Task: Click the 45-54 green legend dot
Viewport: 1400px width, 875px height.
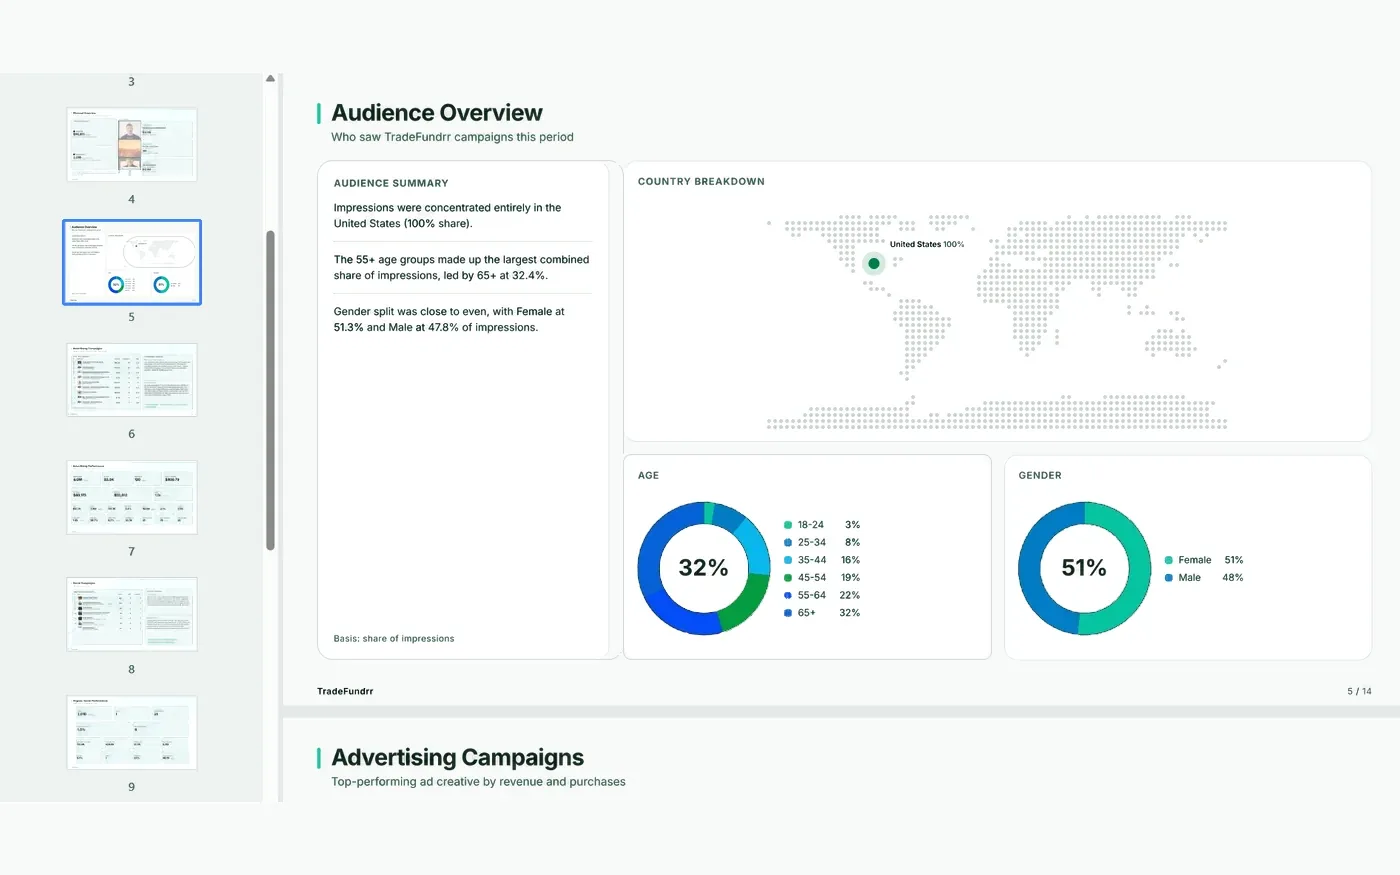Action: click(788, 578)
